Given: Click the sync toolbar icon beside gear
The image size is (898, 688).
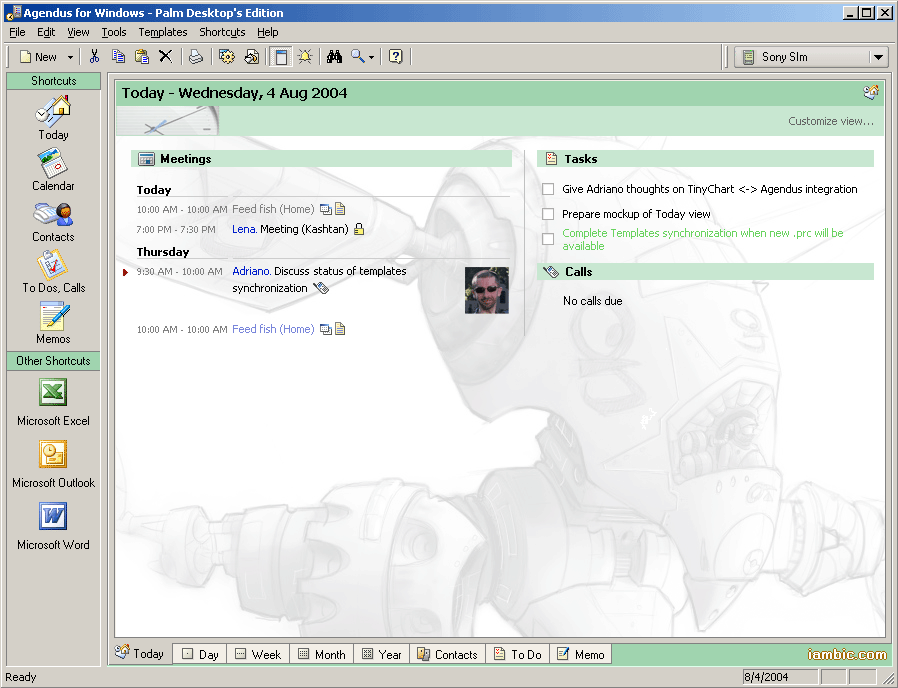Looking at the screenshot, I should click(x=251, y=56).
